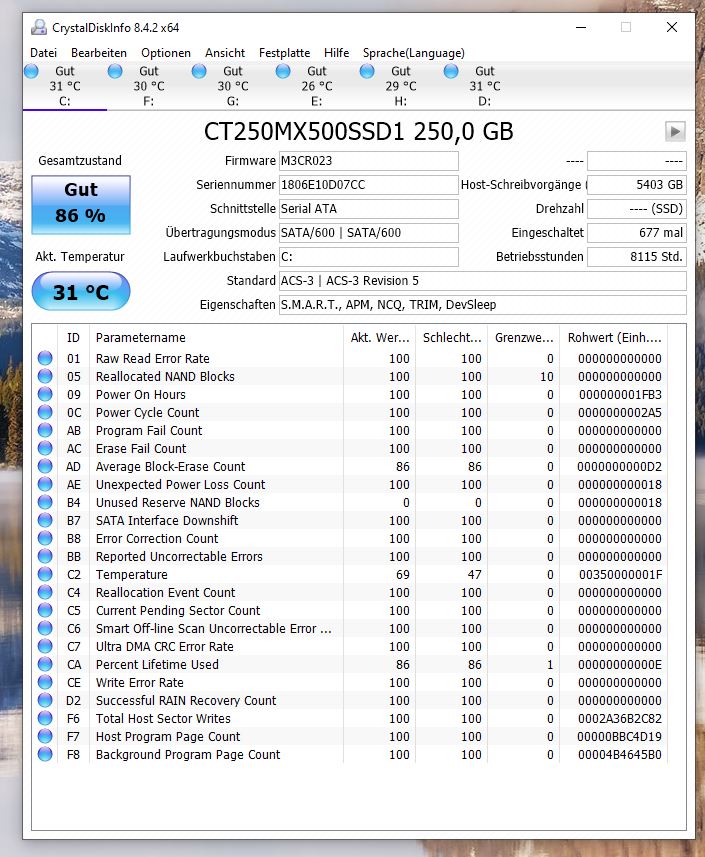Click the ID column header
The width and height of the screenshot is (705, 857).
[x=73, y=338]
